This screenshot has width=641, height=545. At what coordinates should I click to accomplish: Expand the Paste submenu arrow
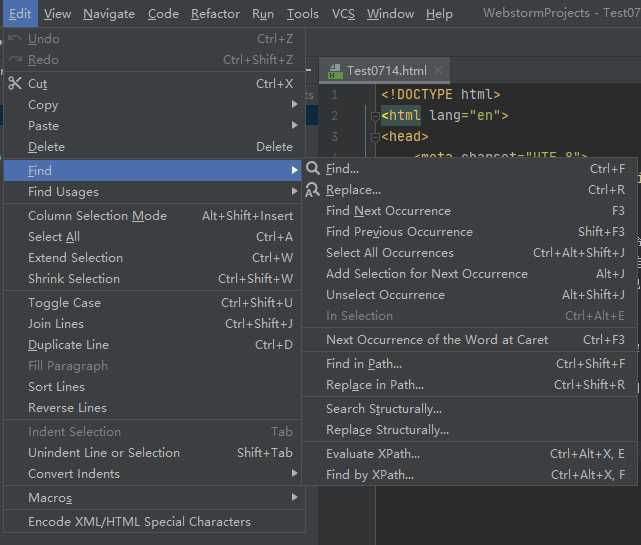coord(294,125)
